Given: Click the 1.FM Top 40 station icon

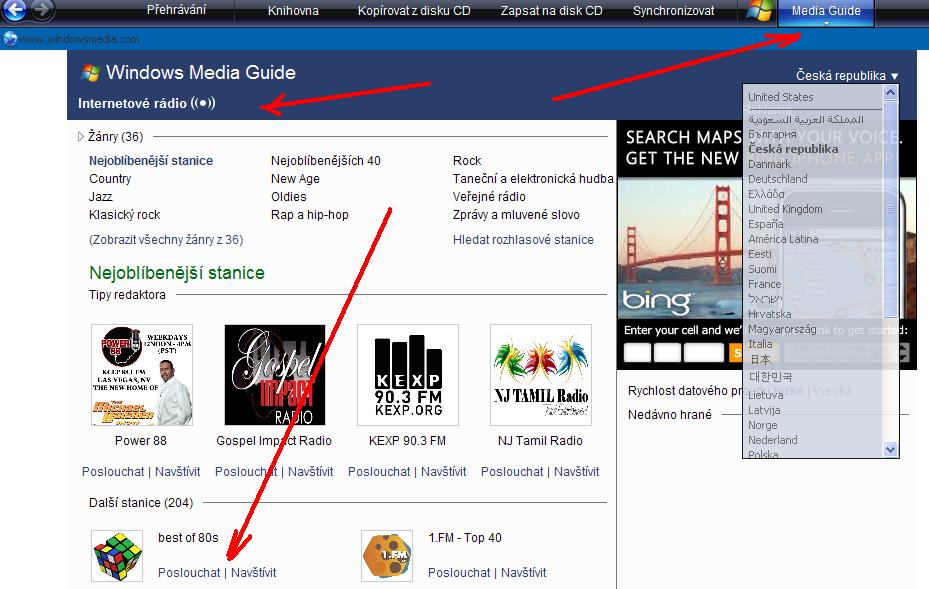Looking at the screenshot, I should tap(387, 556).
